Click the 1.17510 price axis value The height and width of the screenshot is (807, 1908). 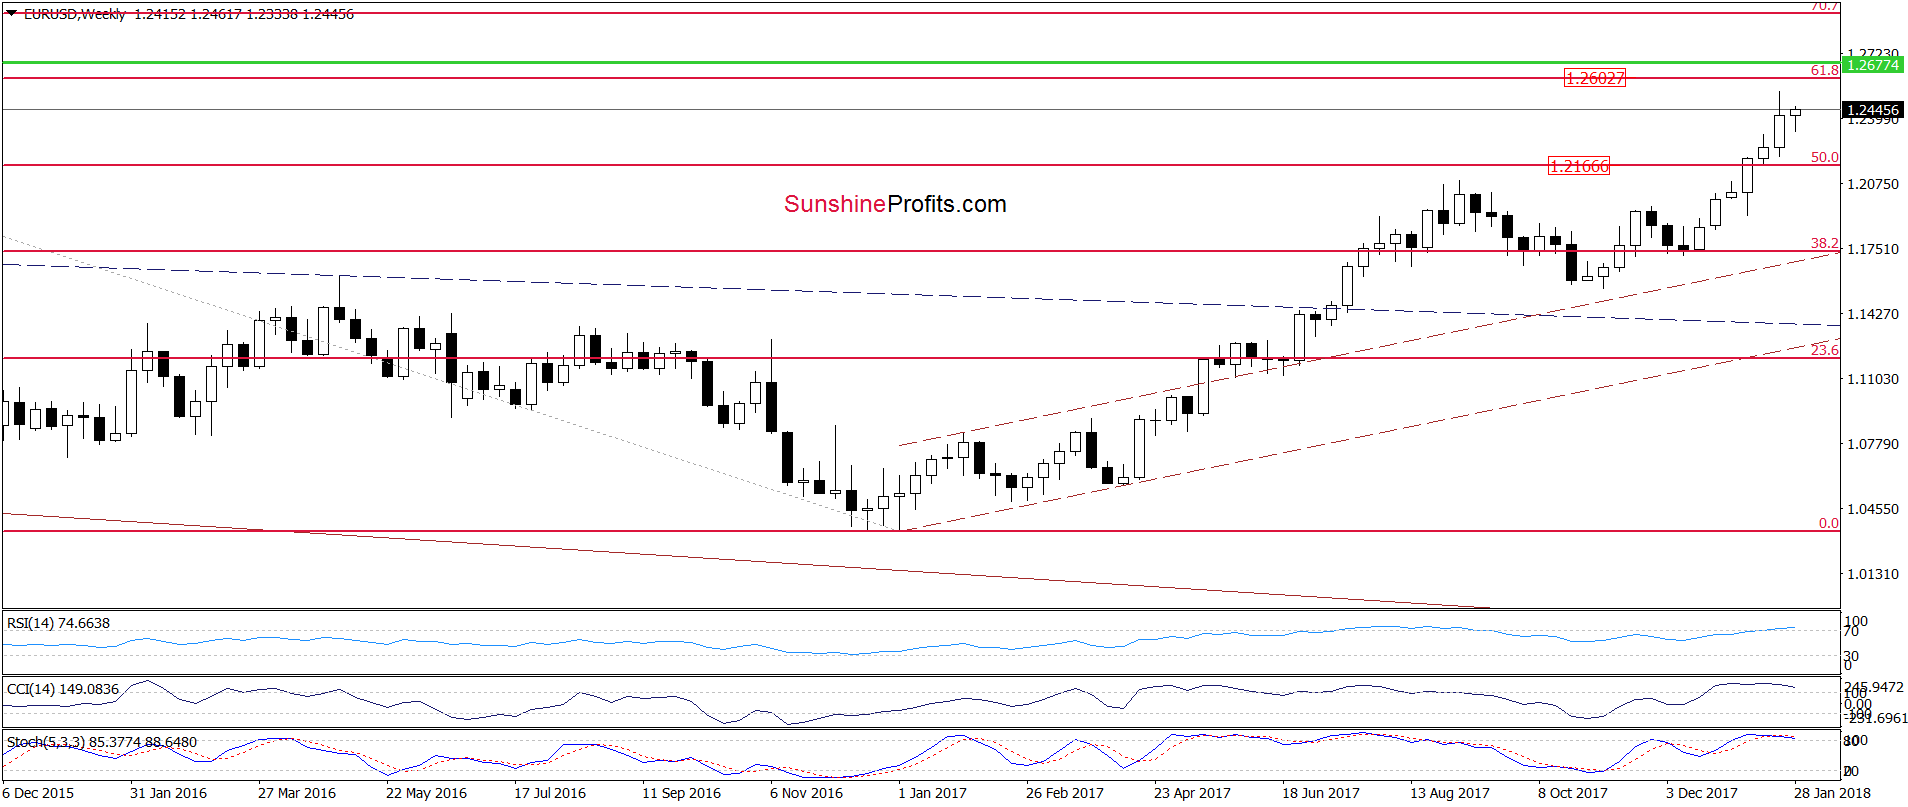tap(1872, 249)
